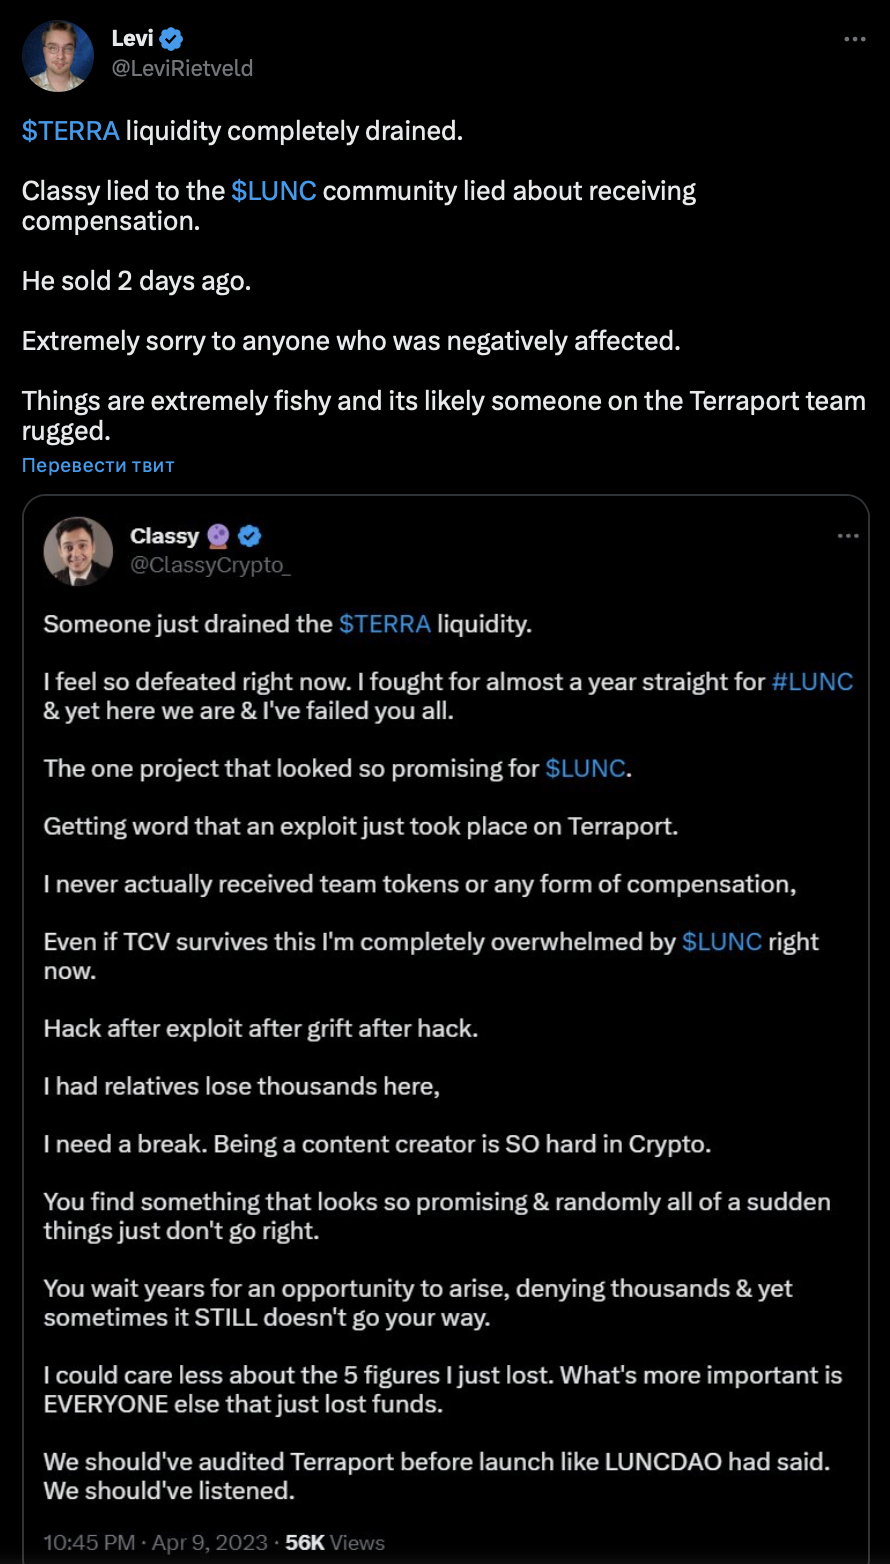Open the more options menu on Levi's tweet

pyautogui.click(x=855, y=40)
